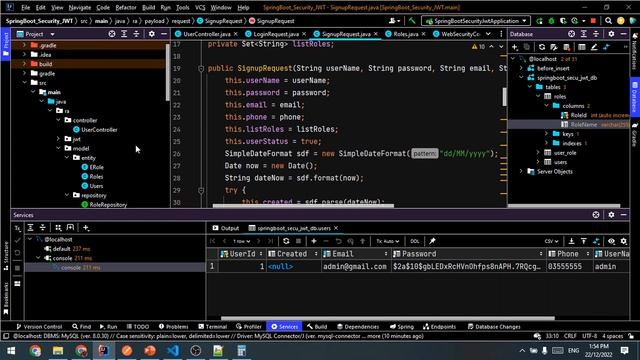Expand the user_role table in Database tree

[538, 152]
